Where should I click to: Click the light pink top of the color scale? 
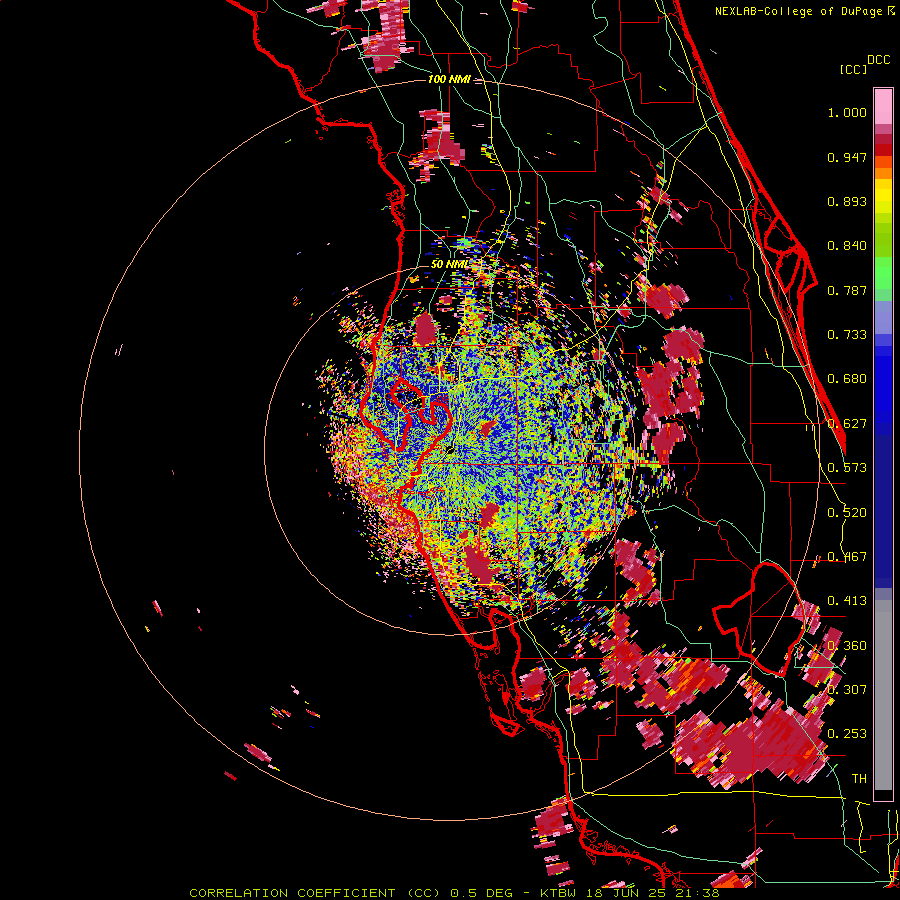click(883, 106)
